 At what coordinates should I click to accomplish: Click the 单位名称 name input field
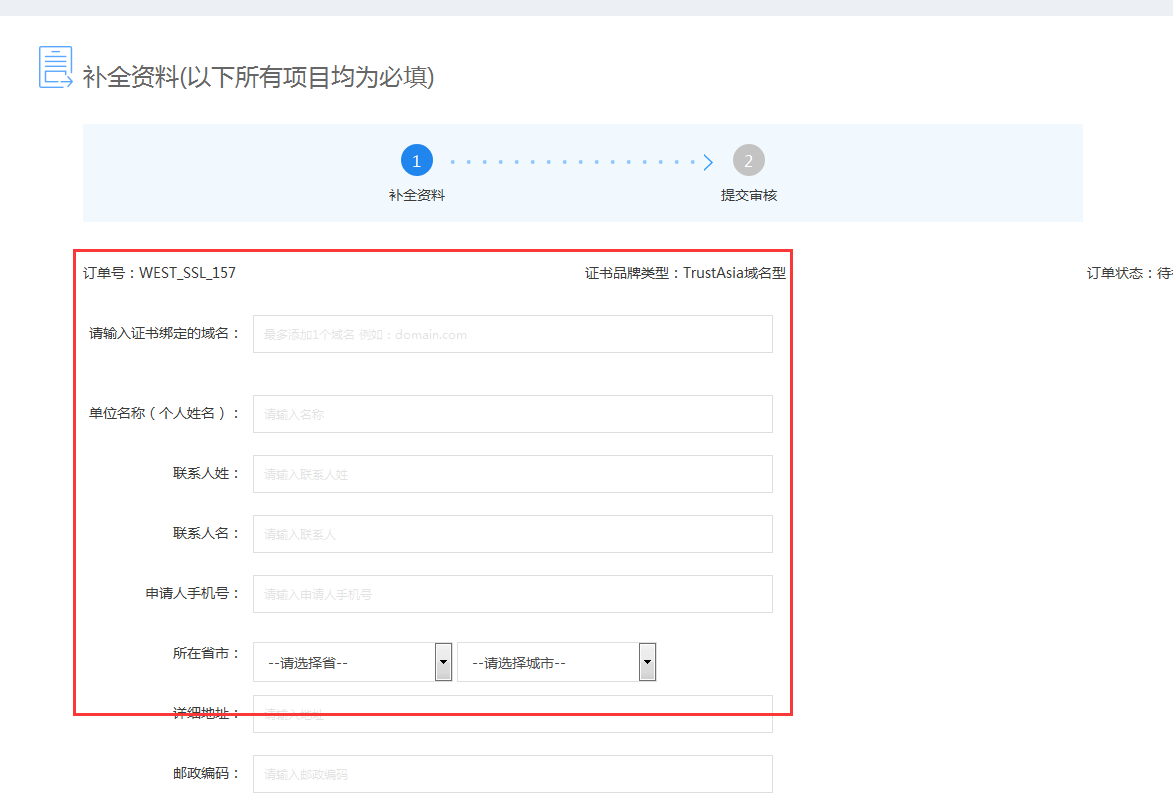[x=512, y=413]
